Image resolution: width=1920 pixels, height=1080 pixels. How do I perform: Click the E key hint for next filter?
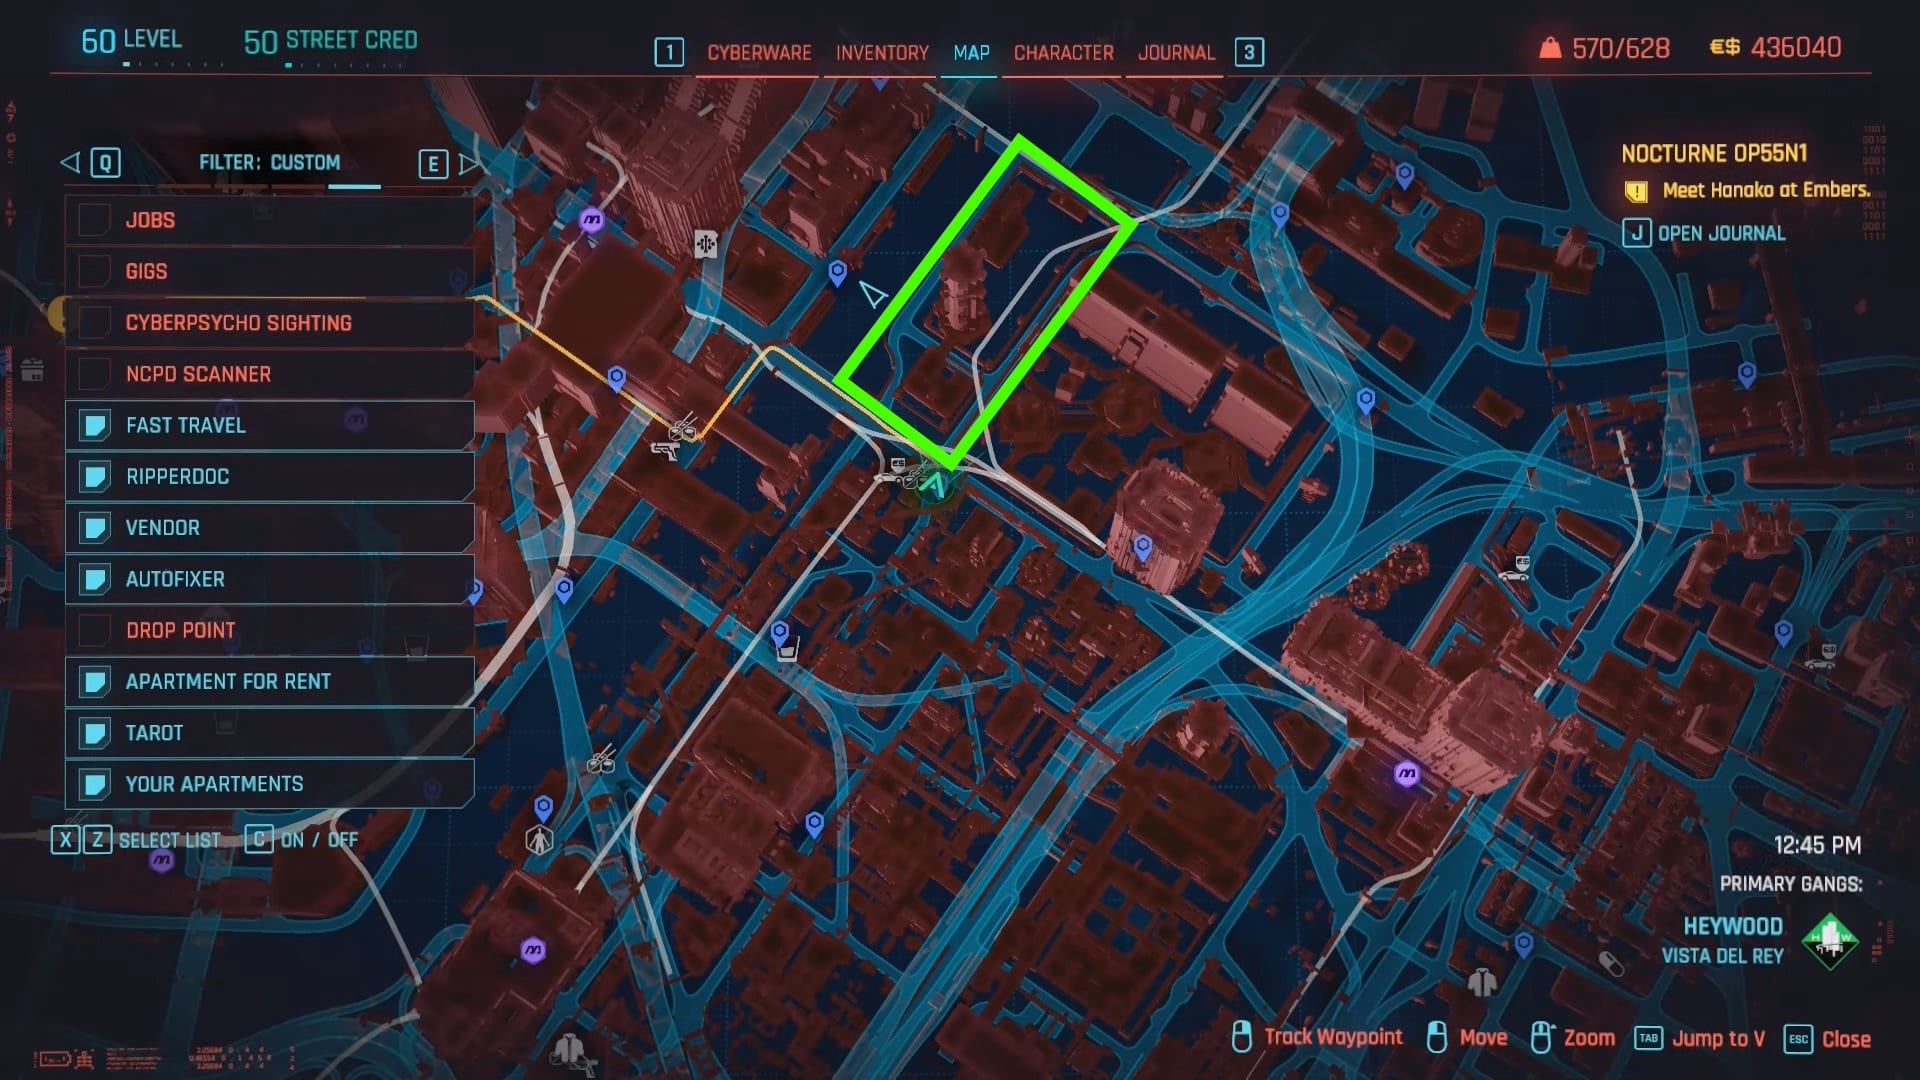tap(433, 164)
